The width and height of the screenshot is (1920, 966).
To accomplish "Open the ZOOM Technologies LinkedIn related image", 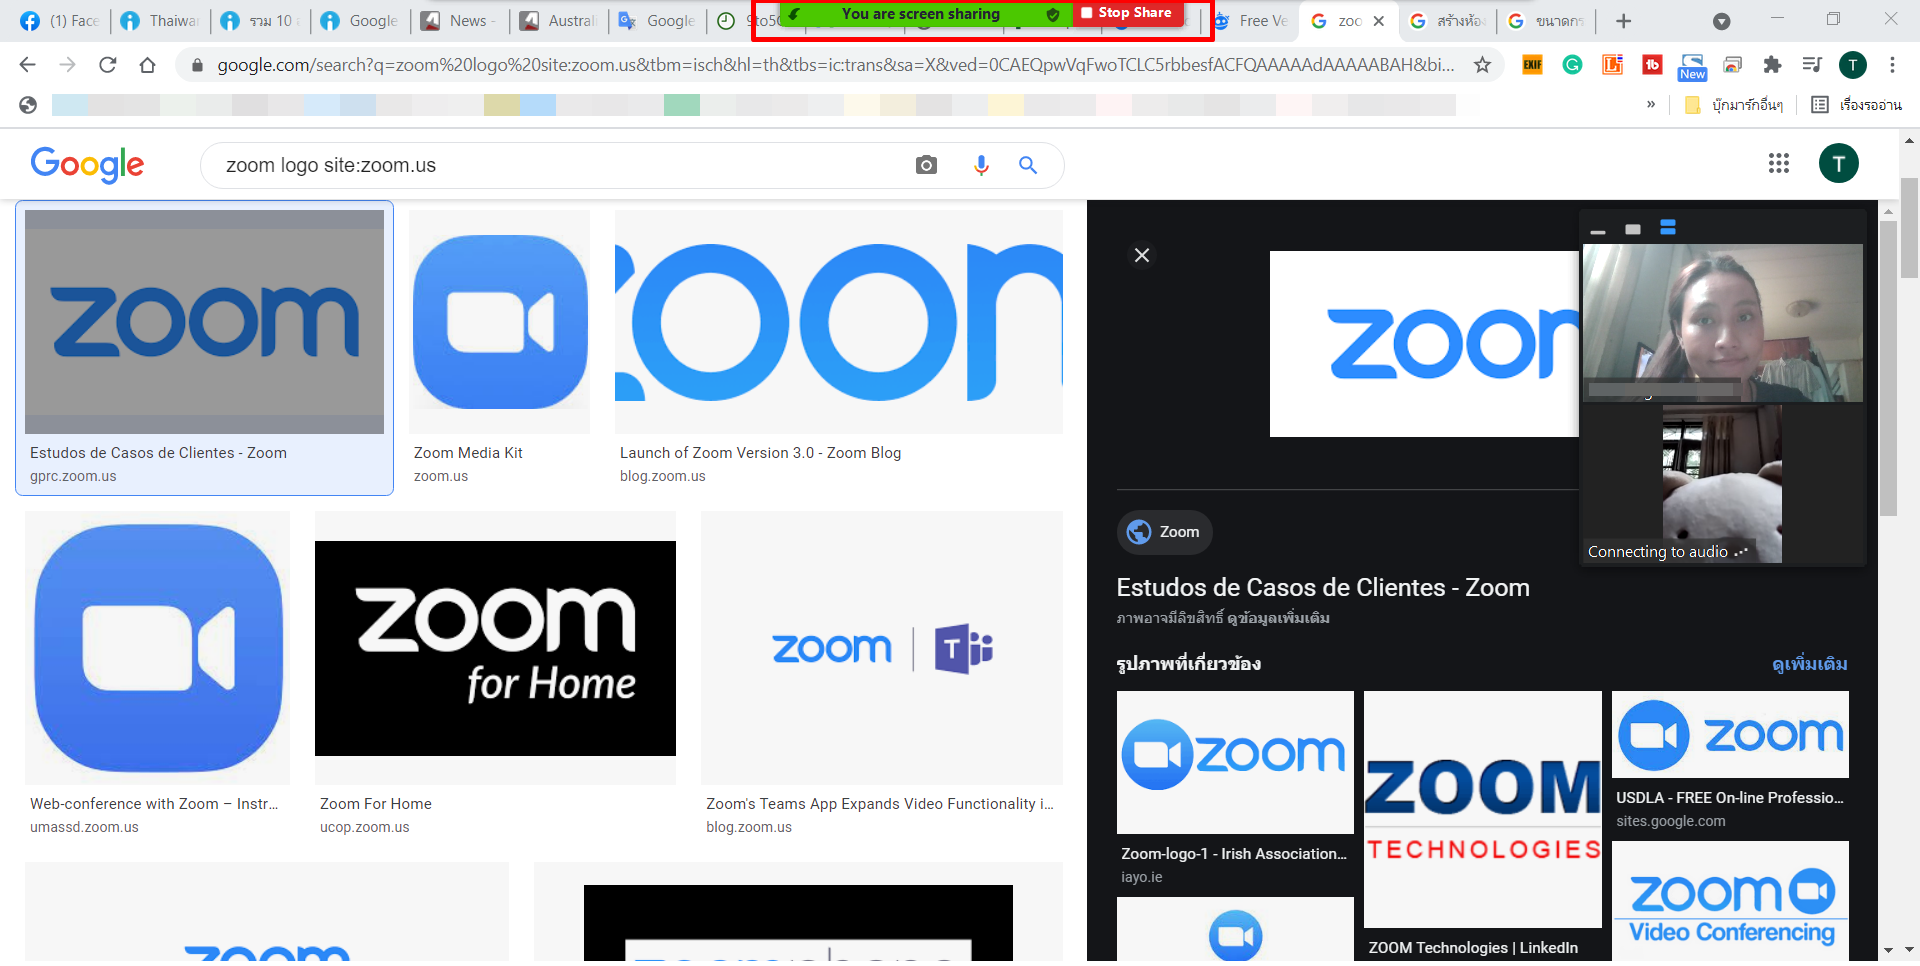I will [1483, 810].
